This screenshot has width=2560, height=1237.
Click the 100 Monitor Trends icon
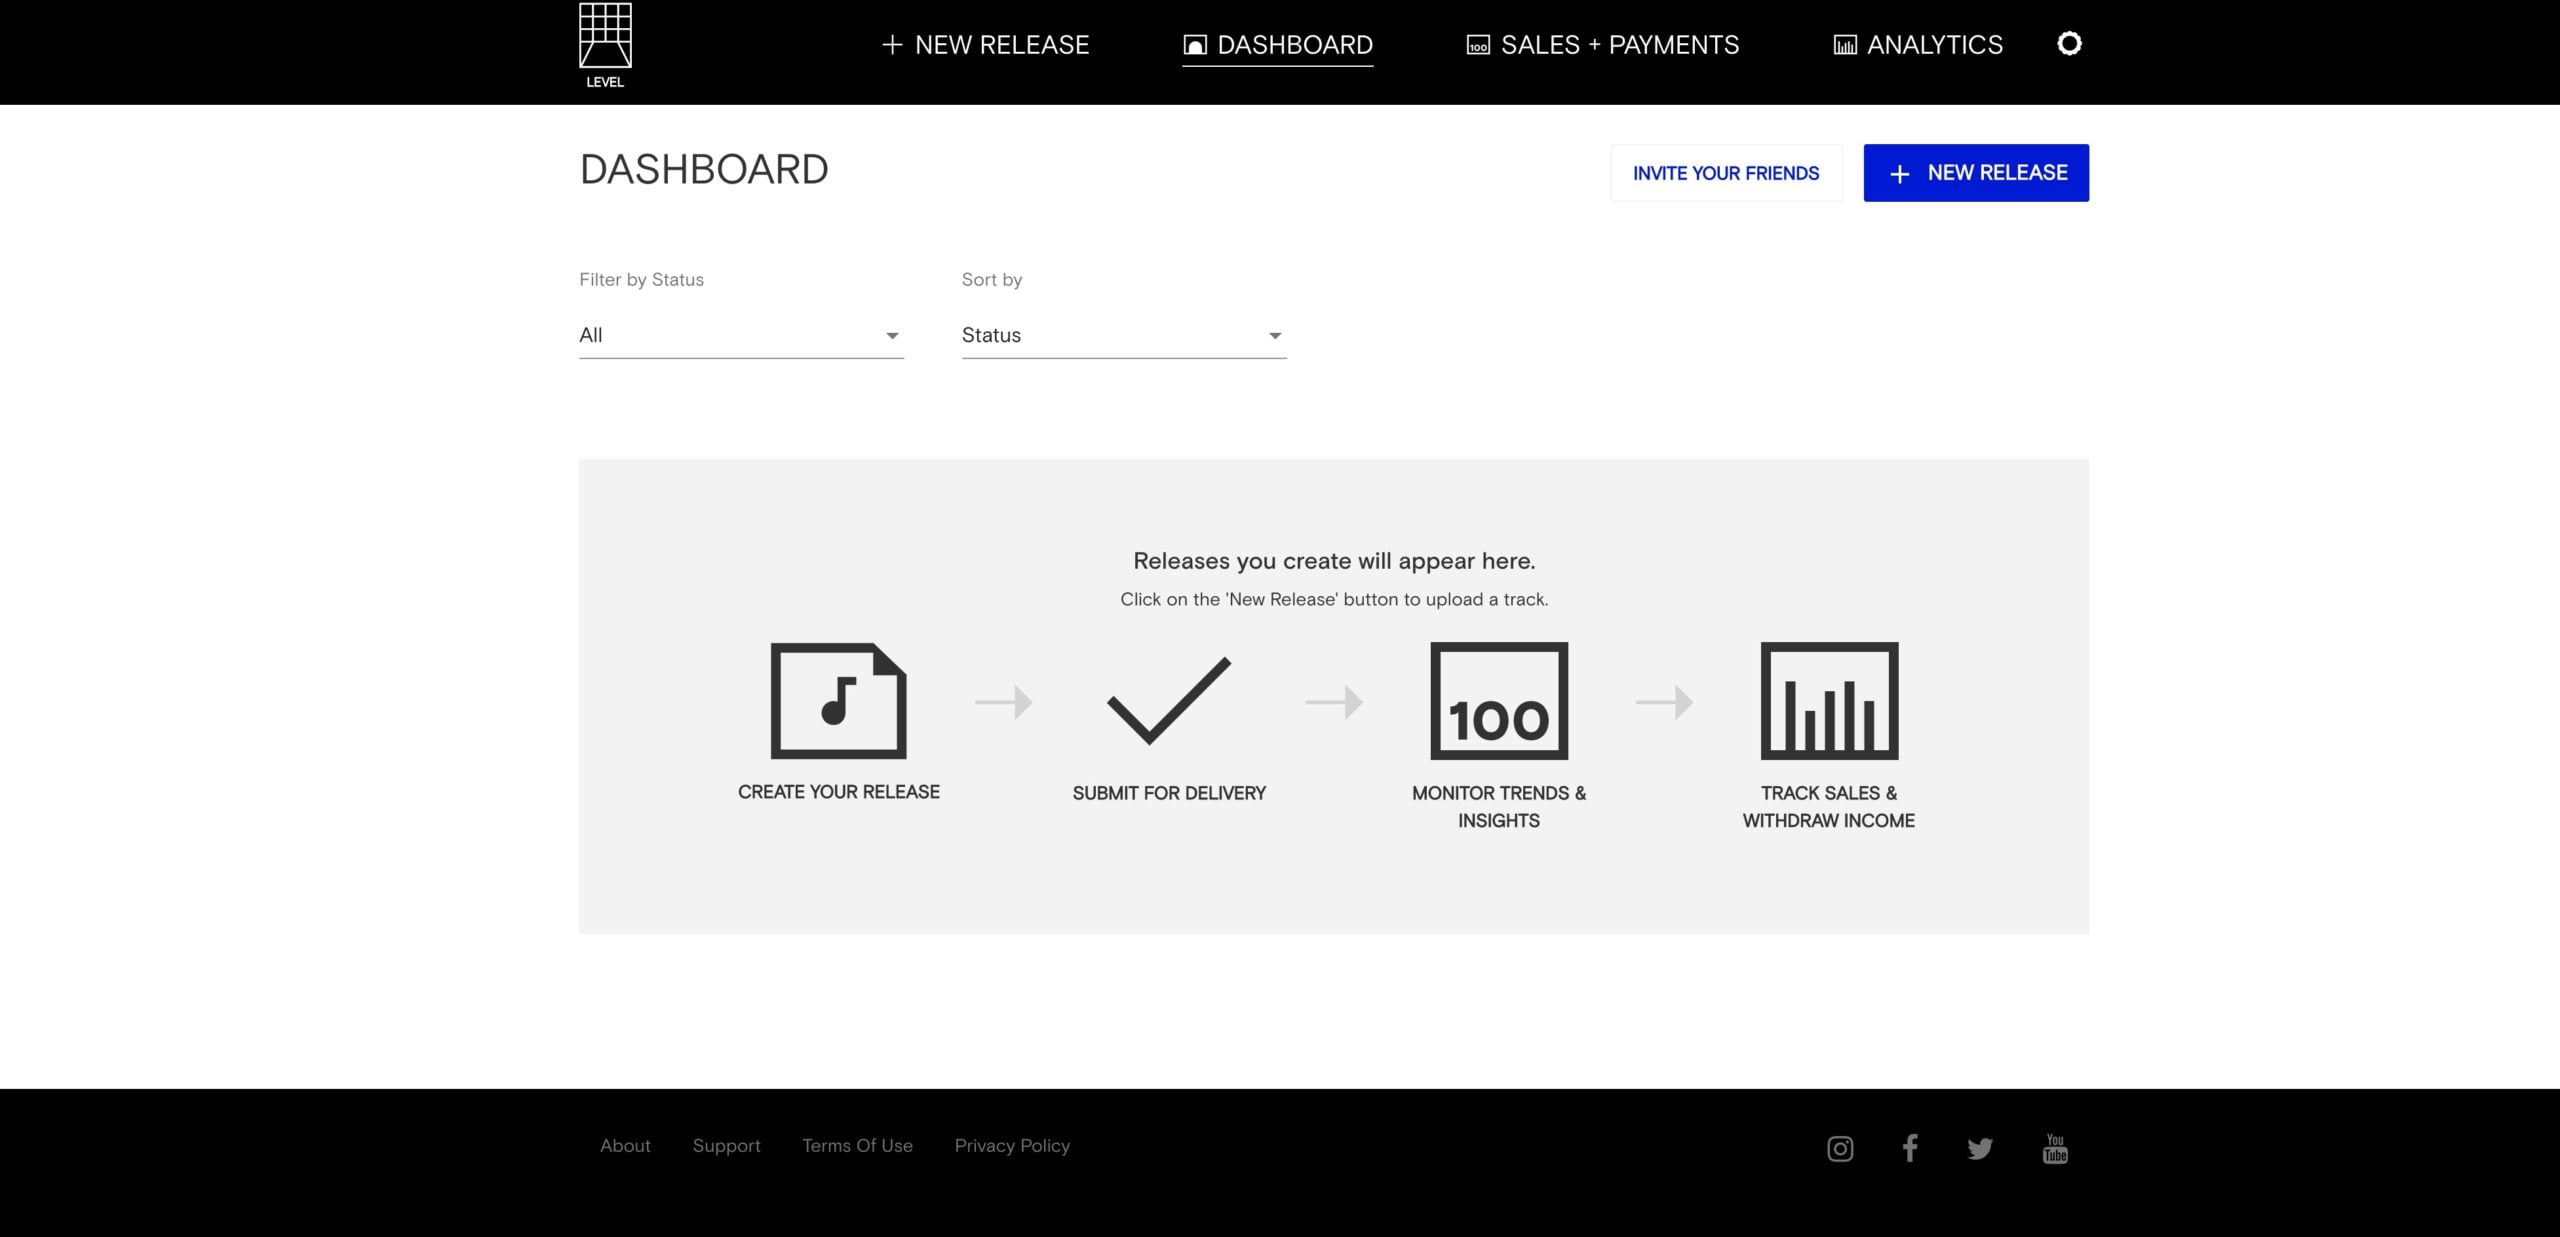point(1498,700)
